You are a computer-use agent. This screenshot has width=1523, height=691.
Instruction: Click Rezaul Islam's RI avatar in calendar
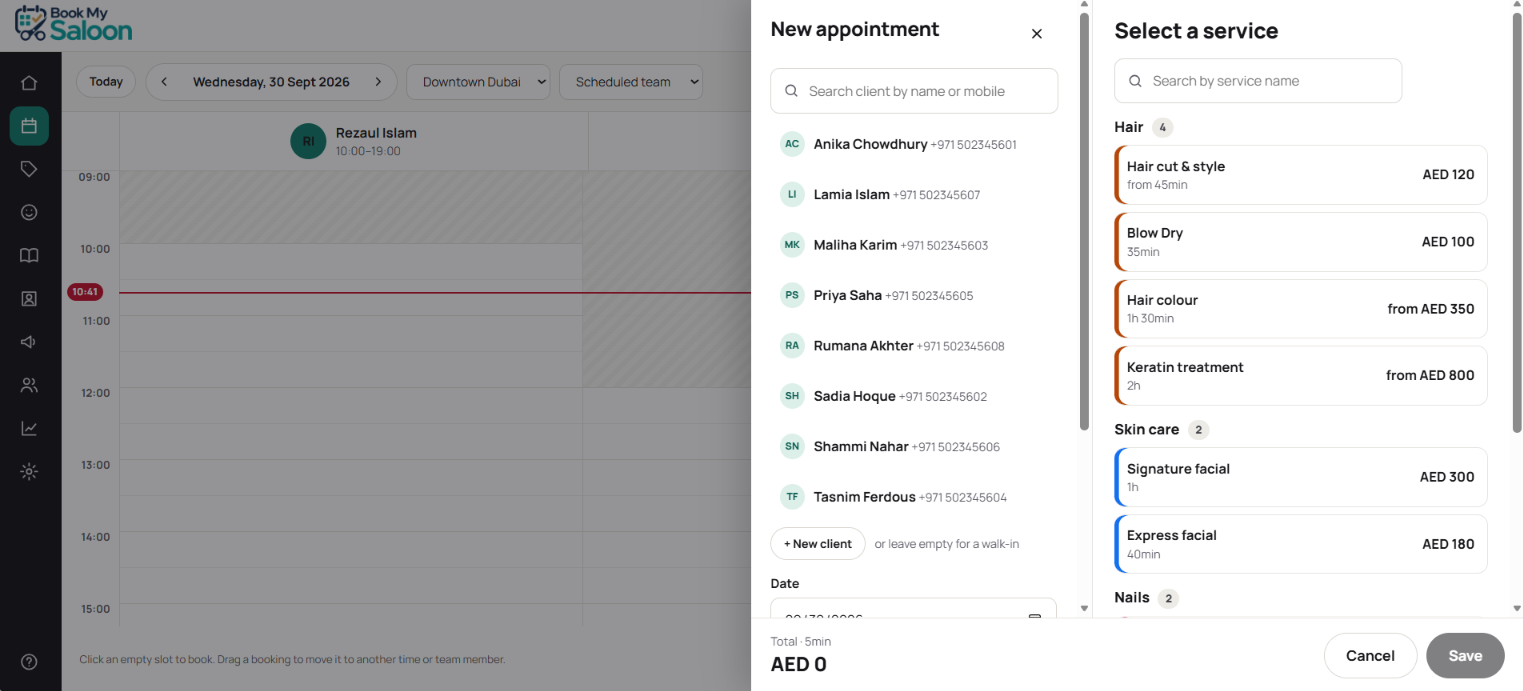point(308,141)
